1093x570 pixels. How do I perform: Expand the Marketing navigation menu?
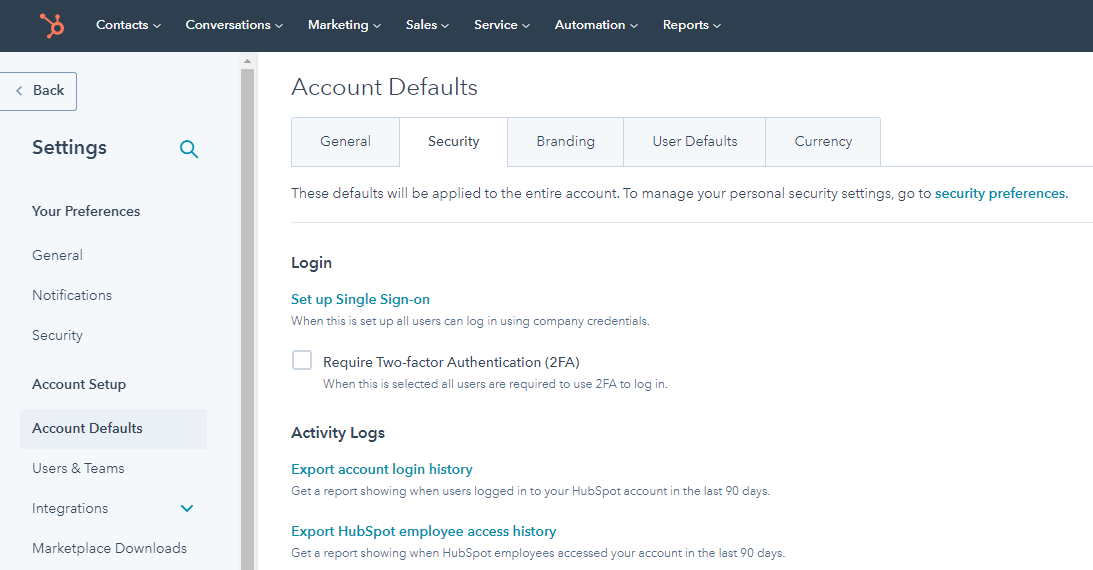pyautogui.click(x=344, y=25)
